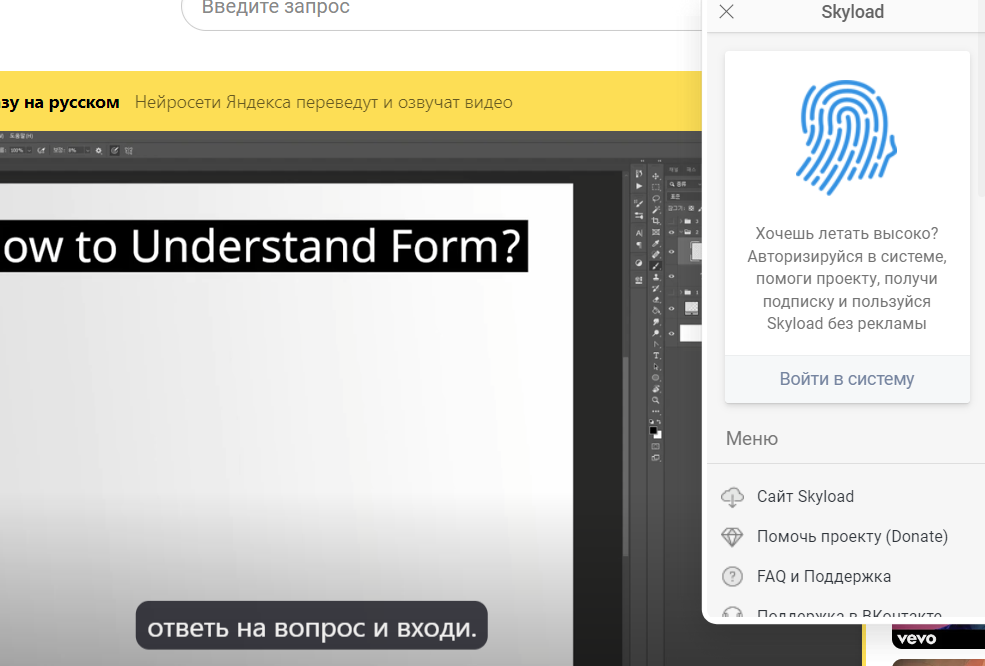Click the 'Skyload' panel title

pos(852,11)
